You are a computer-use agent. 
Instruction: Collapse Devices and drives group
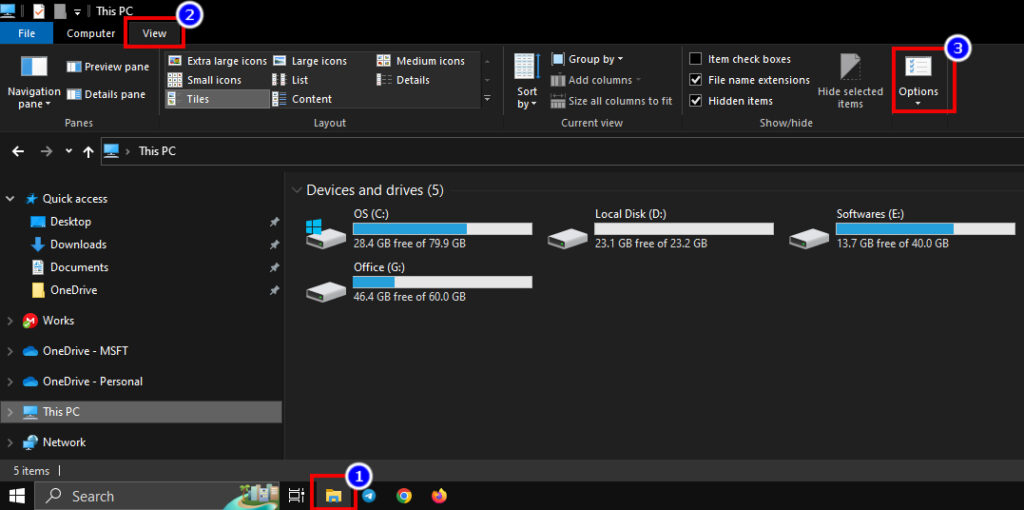pyautogui.click(x=297, y=191)
